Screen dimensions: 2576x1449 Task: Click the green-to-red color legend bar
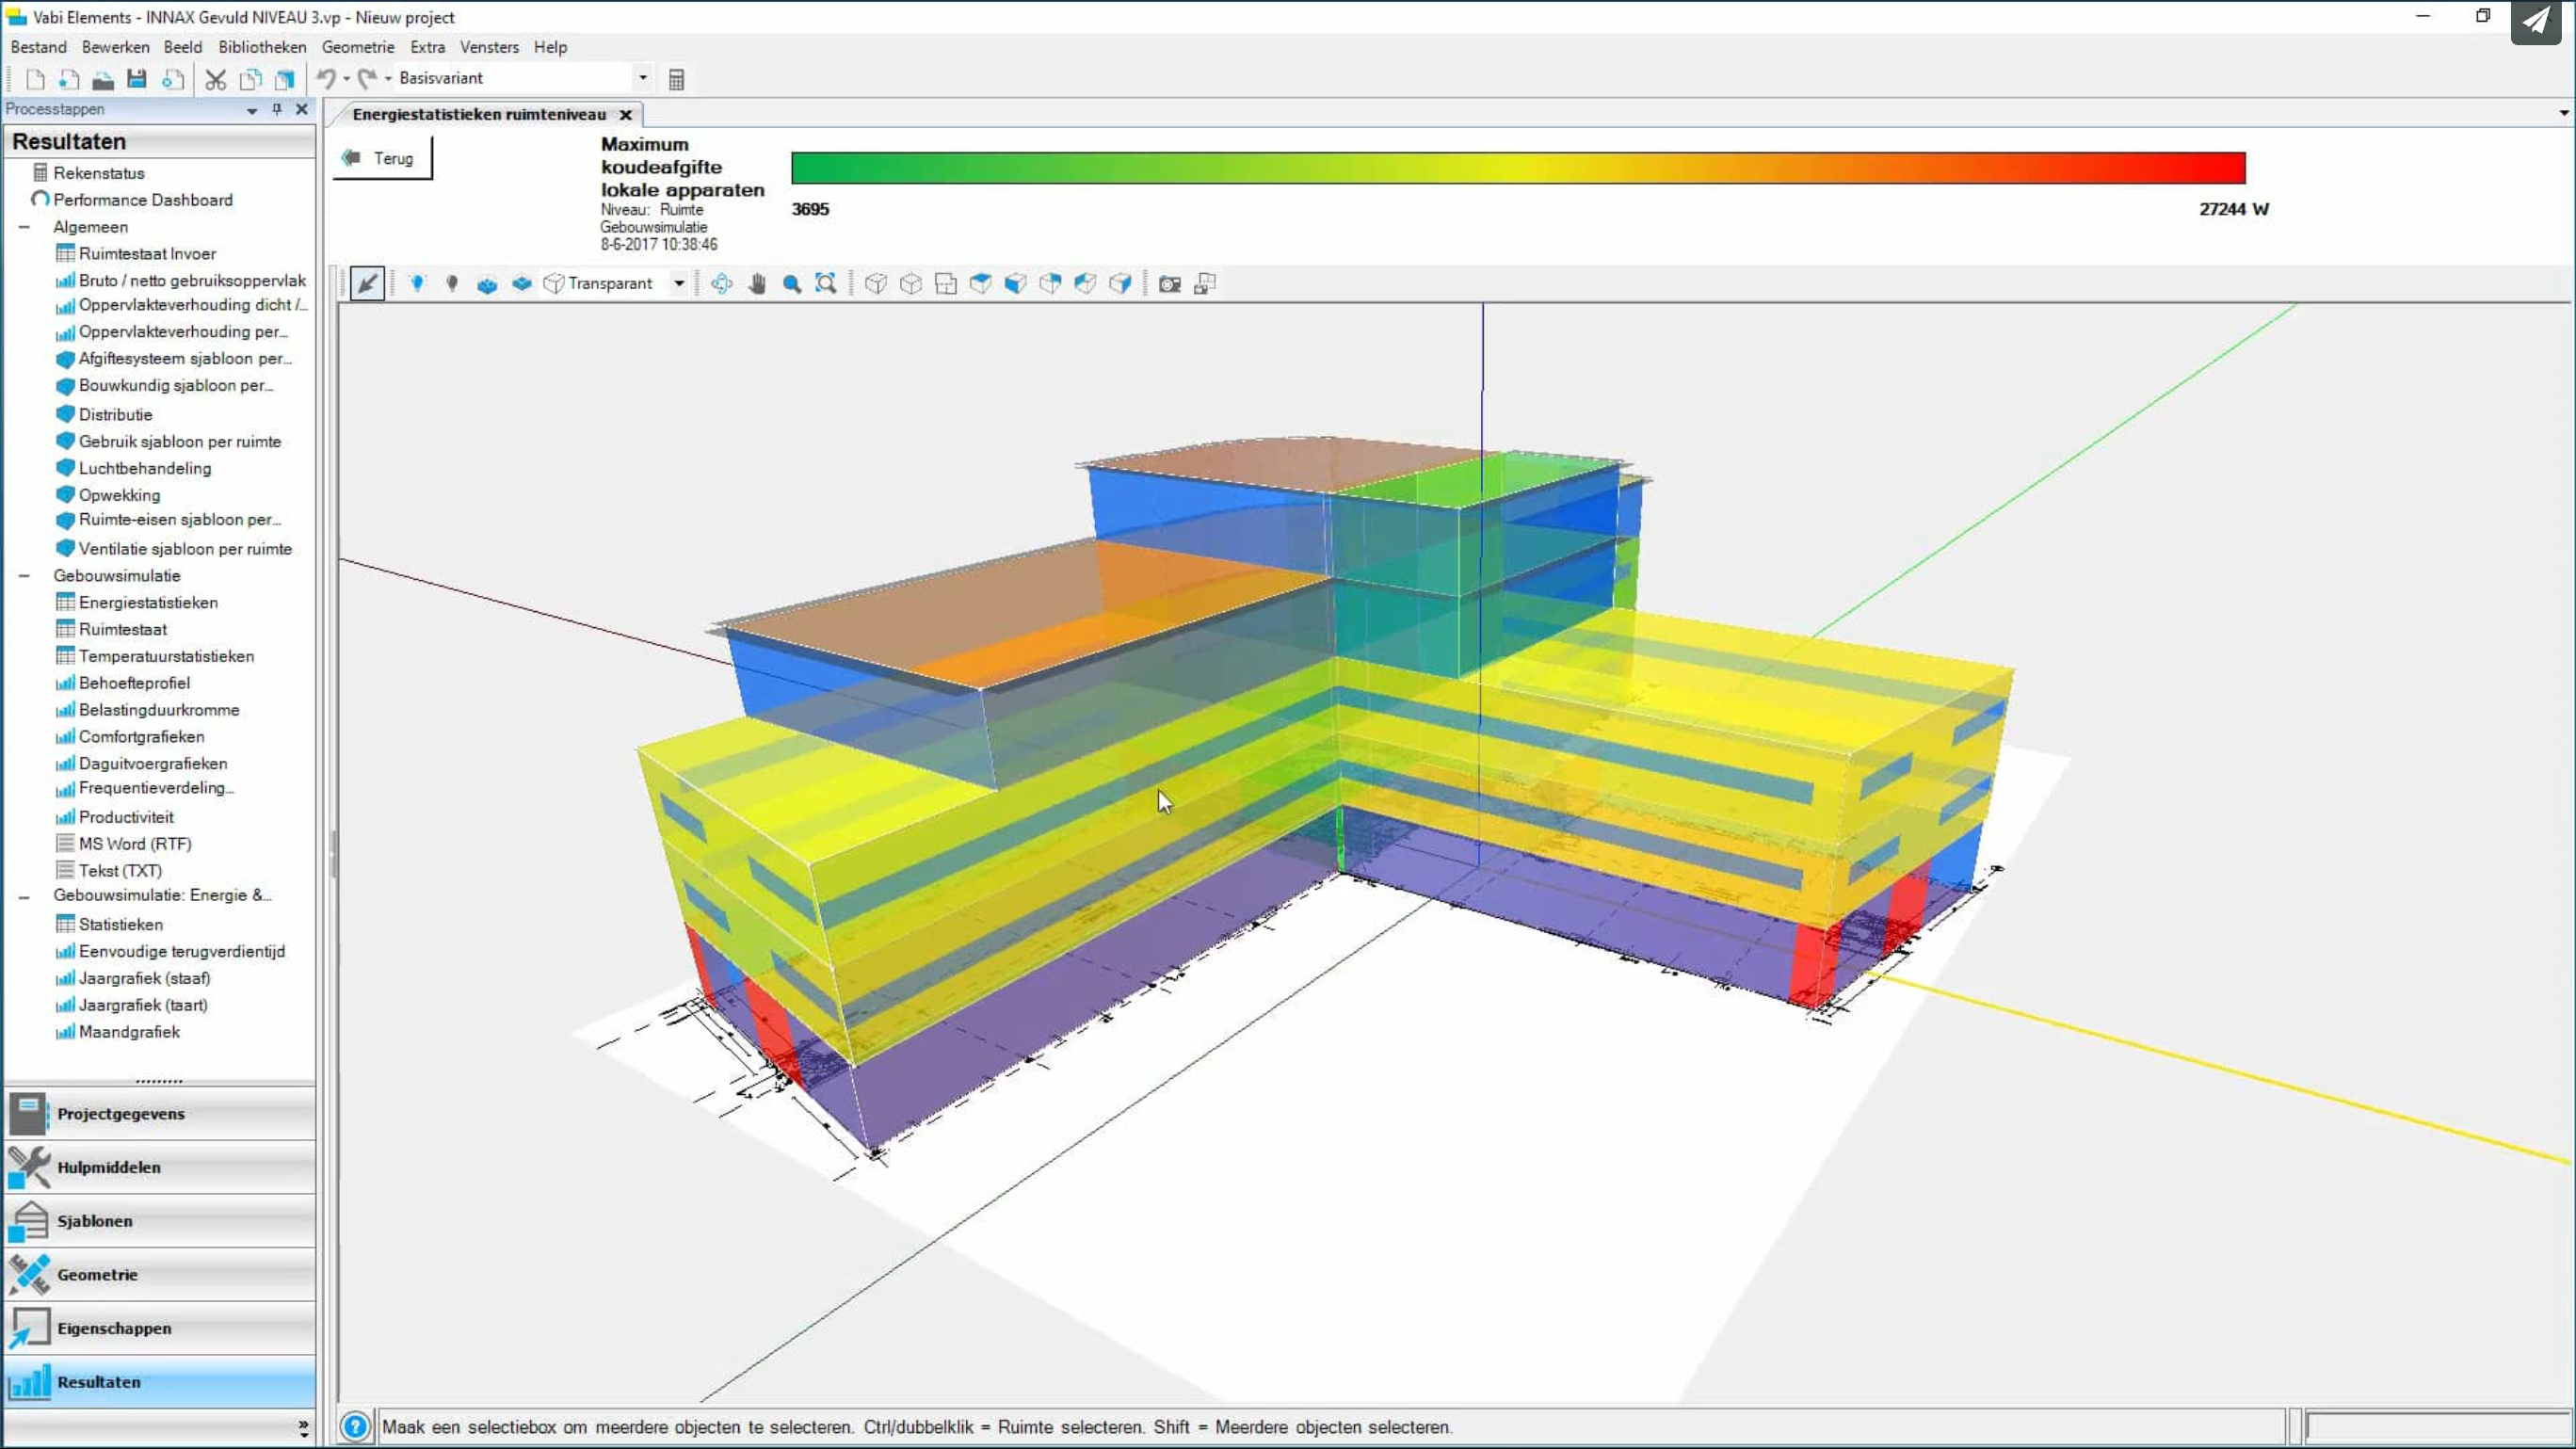click(1517, 168)
